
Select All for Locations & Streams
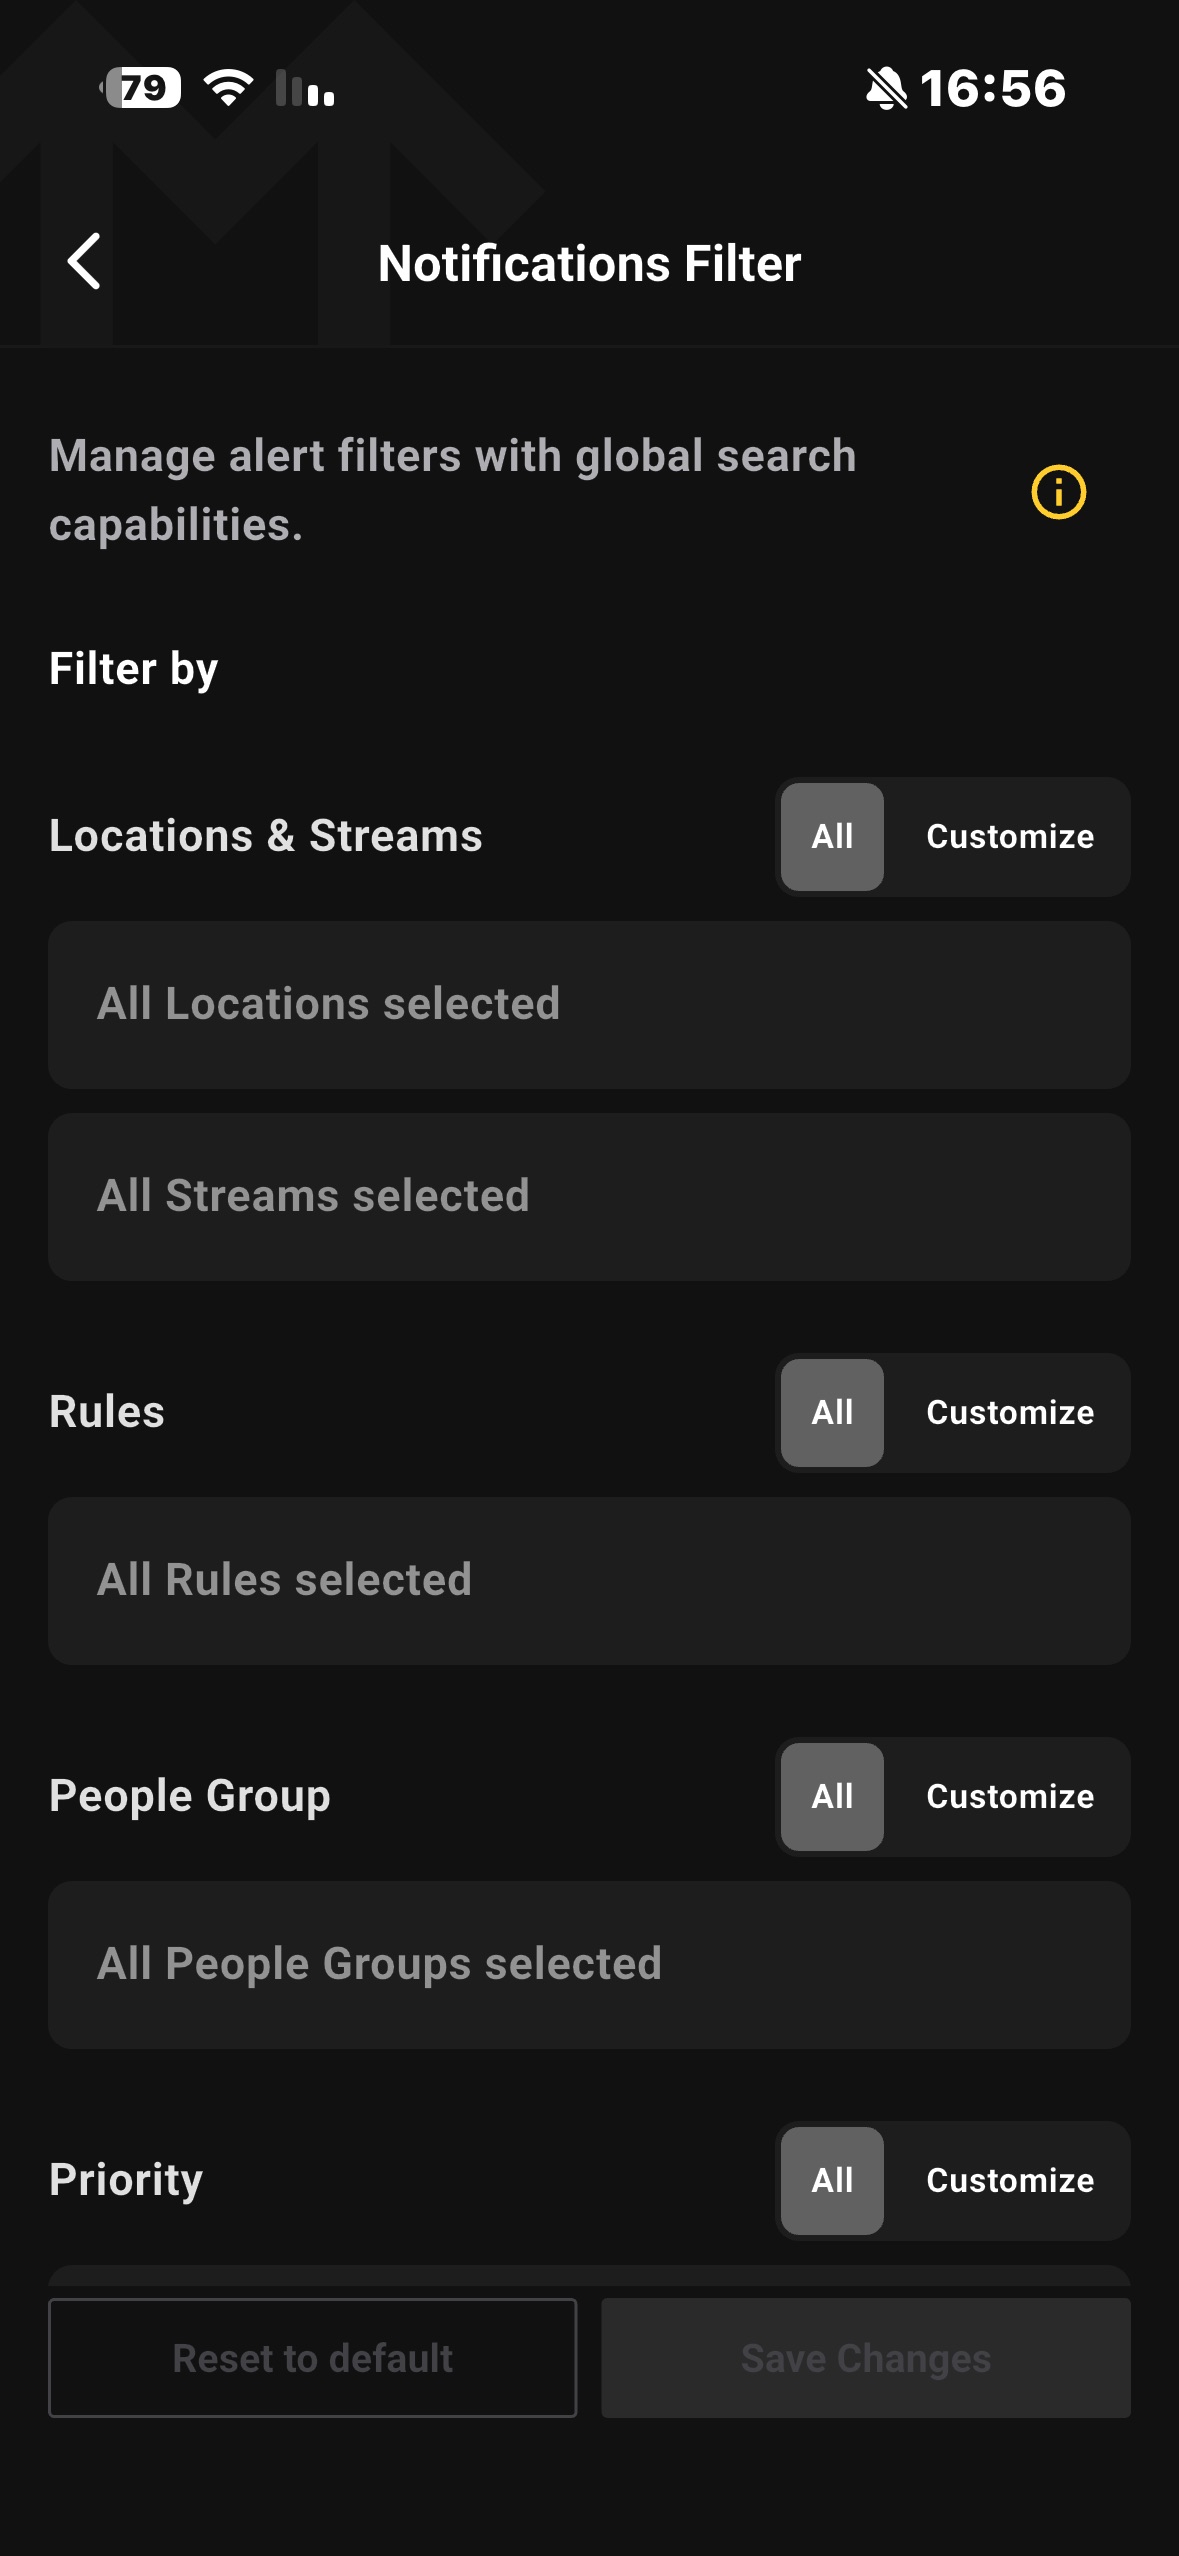click(832, 837)
